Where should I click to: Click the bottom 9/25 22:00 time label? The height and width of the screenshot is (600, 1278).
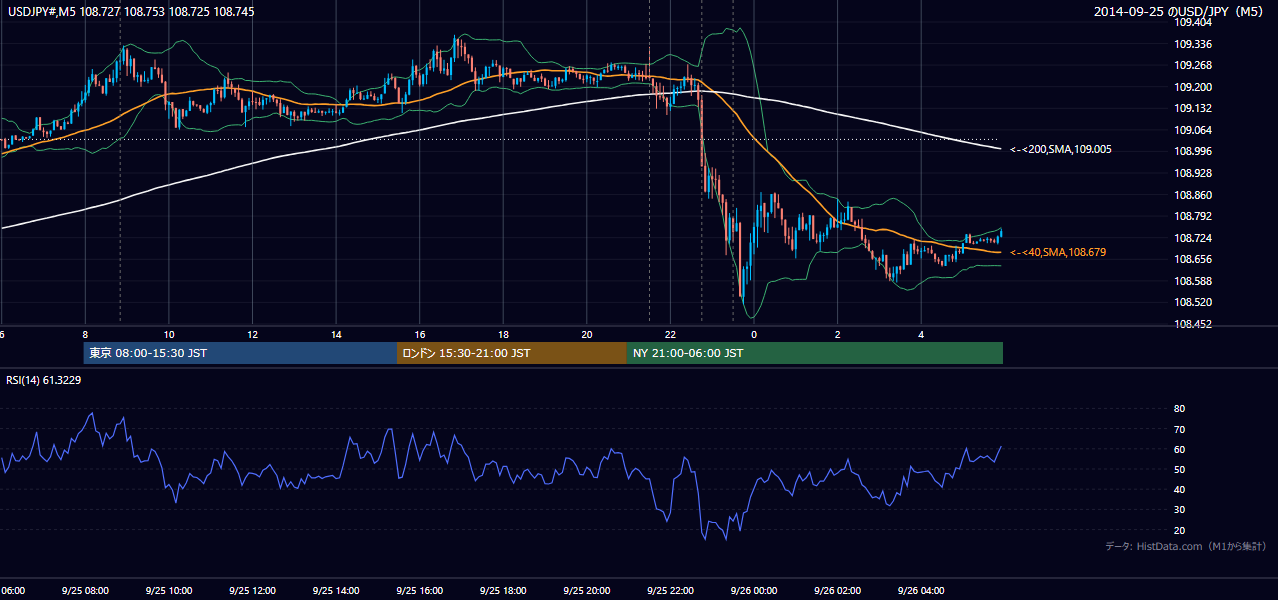670,591
